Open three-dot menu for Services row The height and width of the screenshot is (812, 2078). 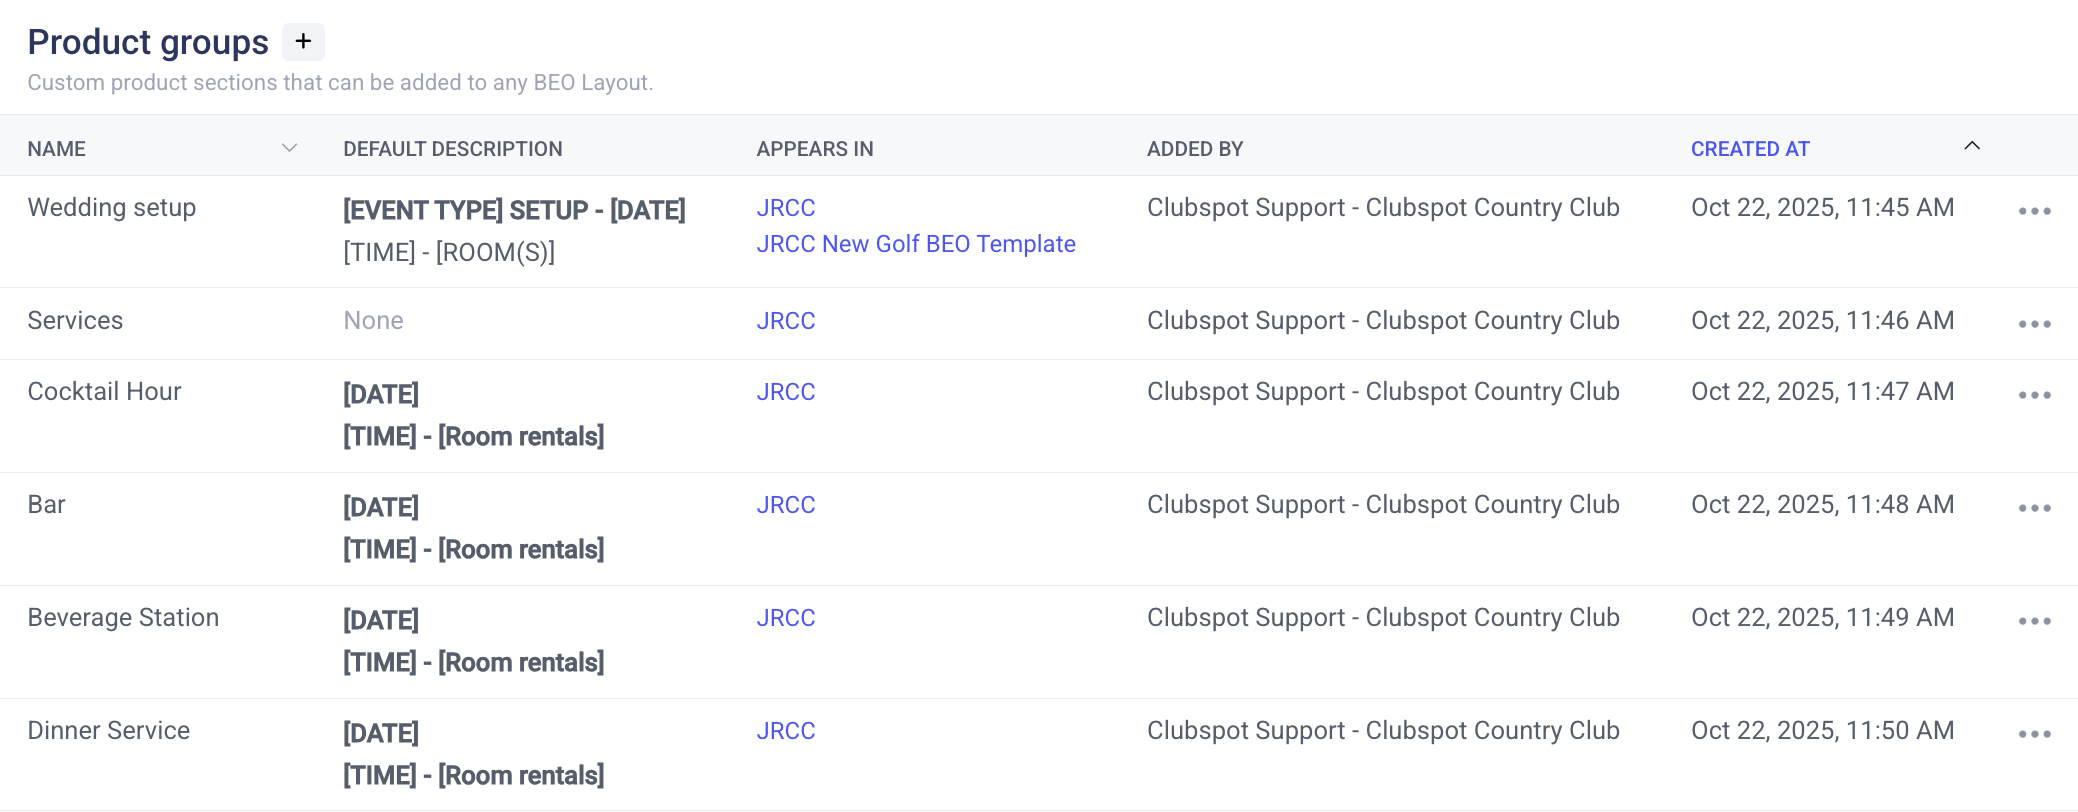(x=2034, y=324)
